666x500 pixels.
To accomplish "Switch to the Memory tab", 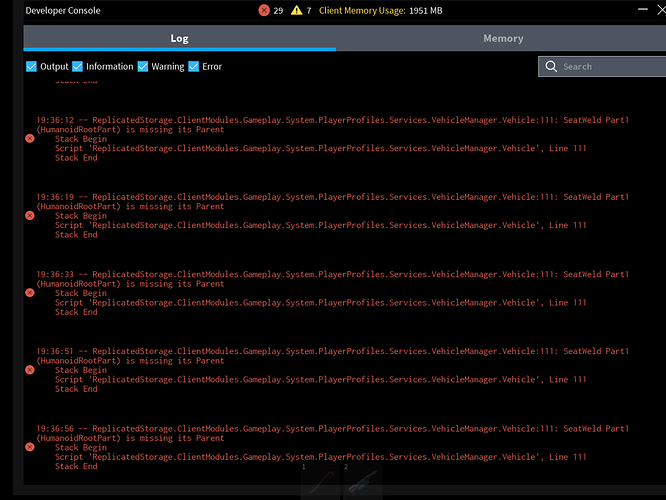I will click(x=503, y=38).
